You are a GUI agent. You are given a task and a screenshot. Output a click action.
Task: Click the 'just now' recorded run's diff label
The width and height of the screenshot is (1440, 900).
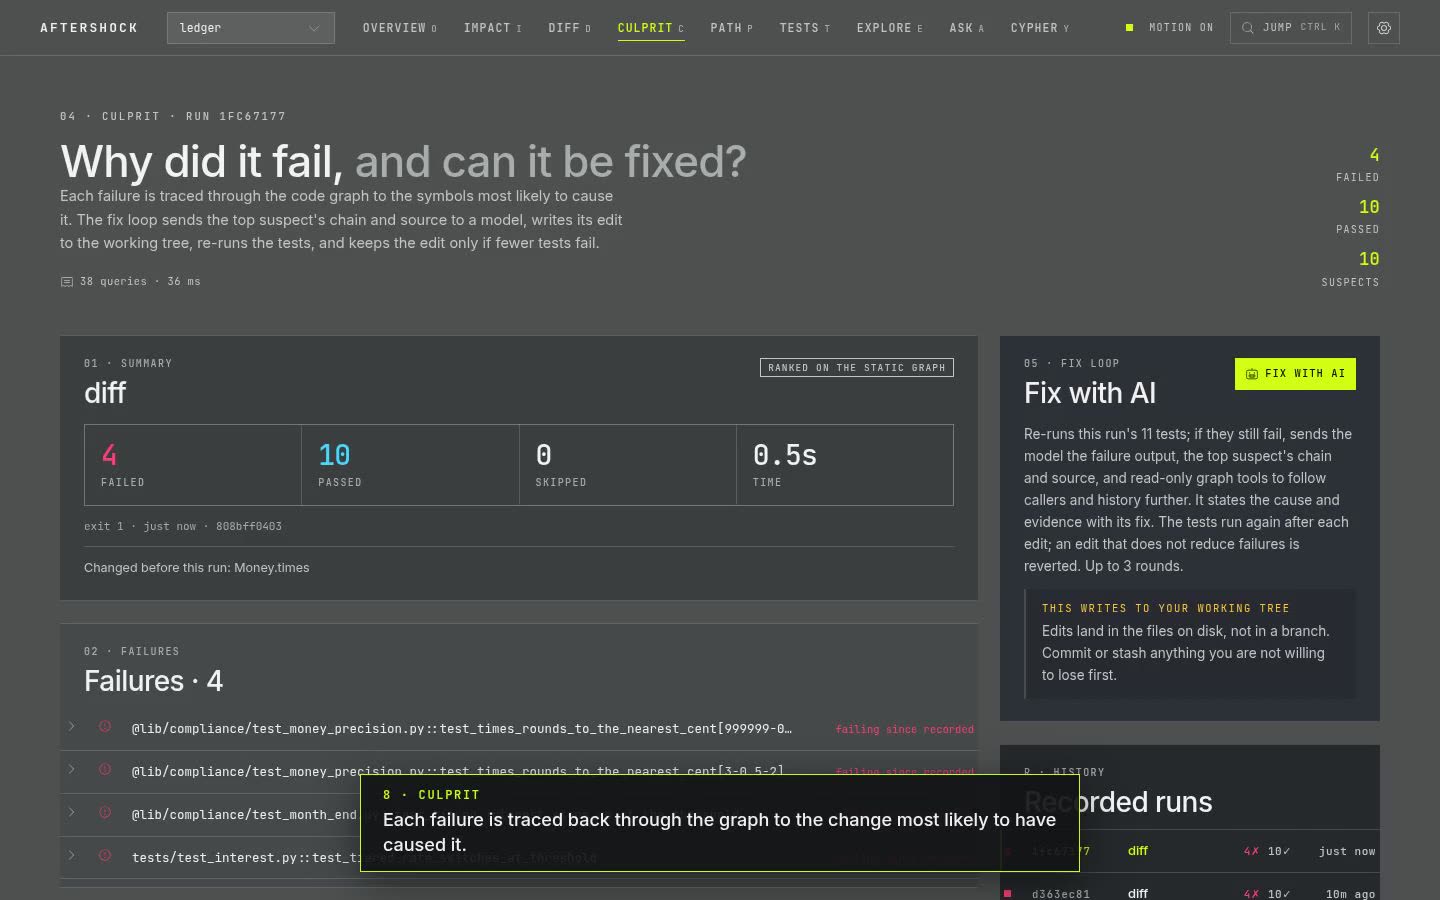click(x=1138, y=851)
